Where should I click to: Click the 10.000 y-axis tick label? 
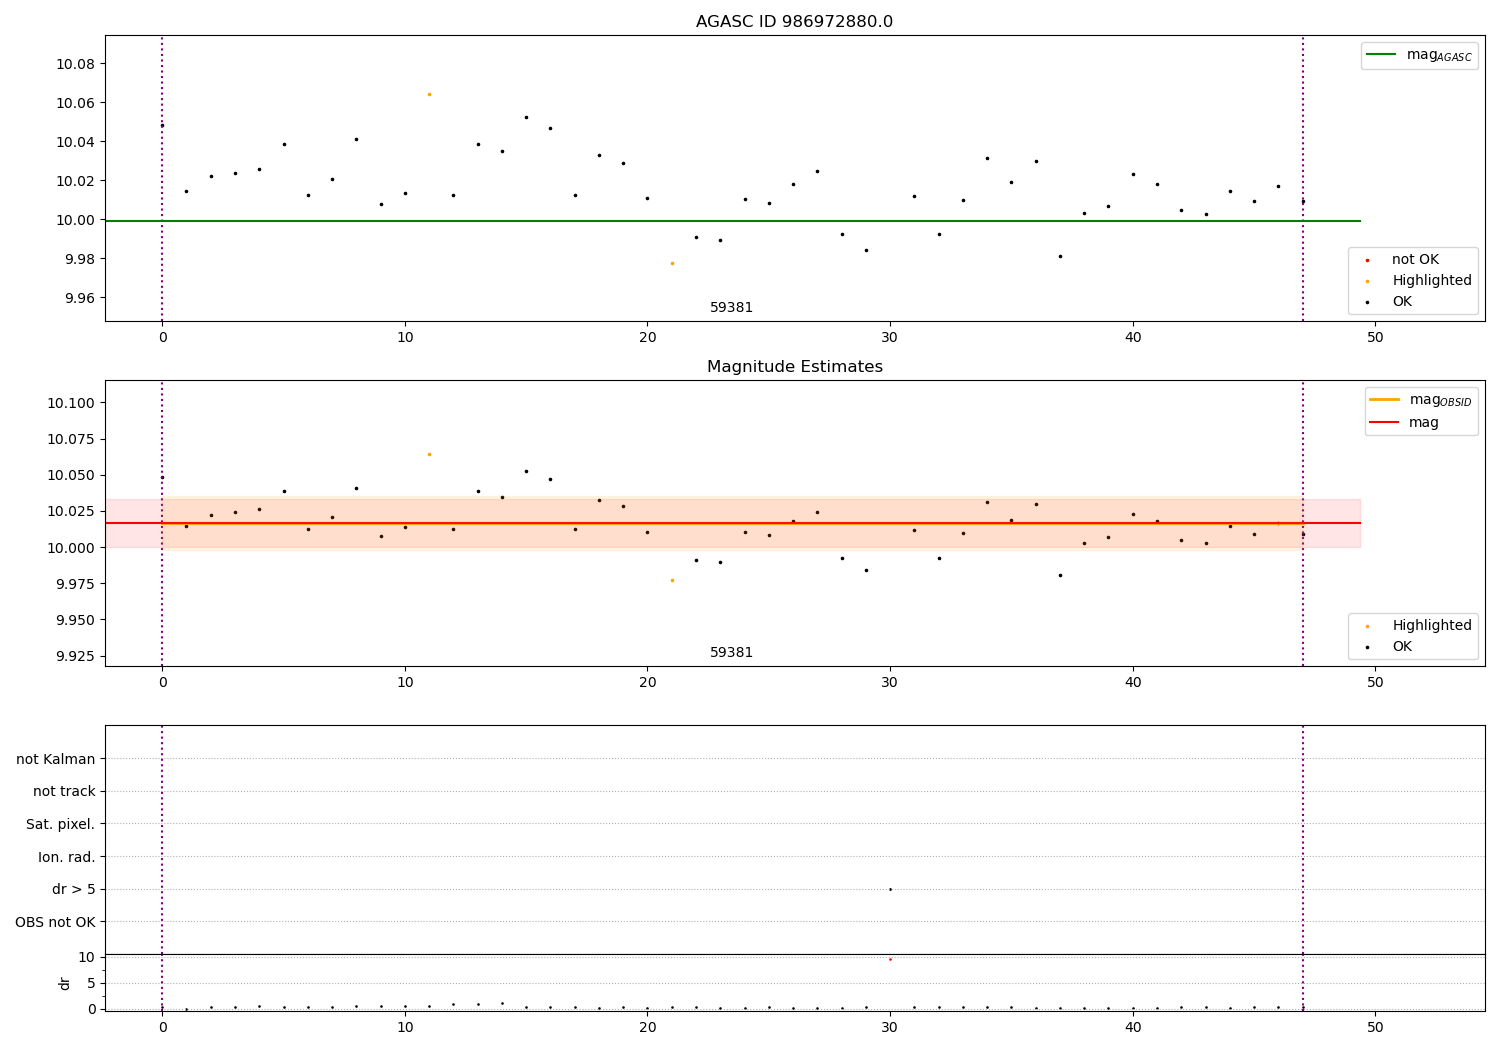tap(71, 548)
